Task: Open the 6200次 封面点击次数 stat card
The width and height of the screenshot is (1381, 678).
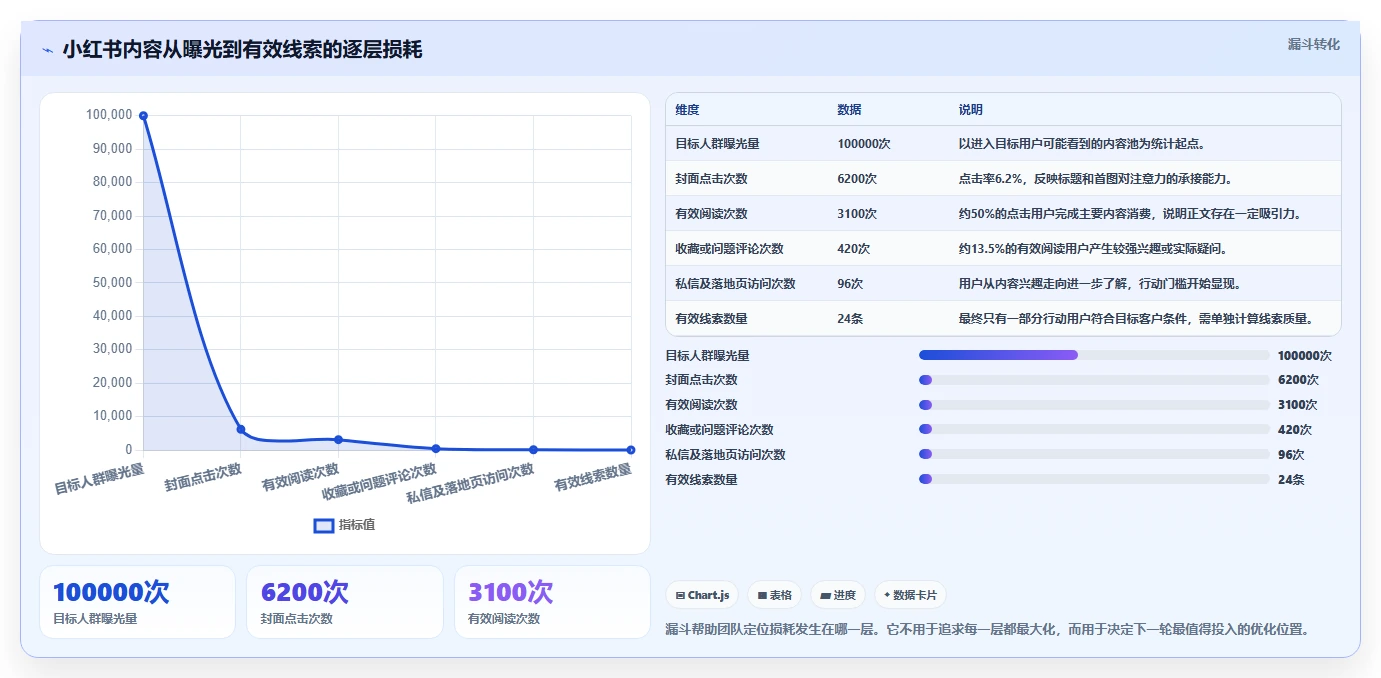Action: click(x=345, y=602)
